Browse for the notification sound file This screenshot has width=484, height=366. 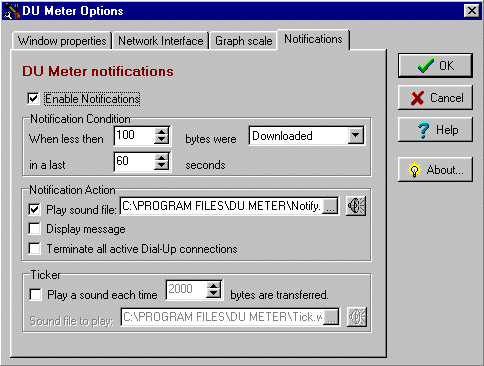click(x=330, y=206)
